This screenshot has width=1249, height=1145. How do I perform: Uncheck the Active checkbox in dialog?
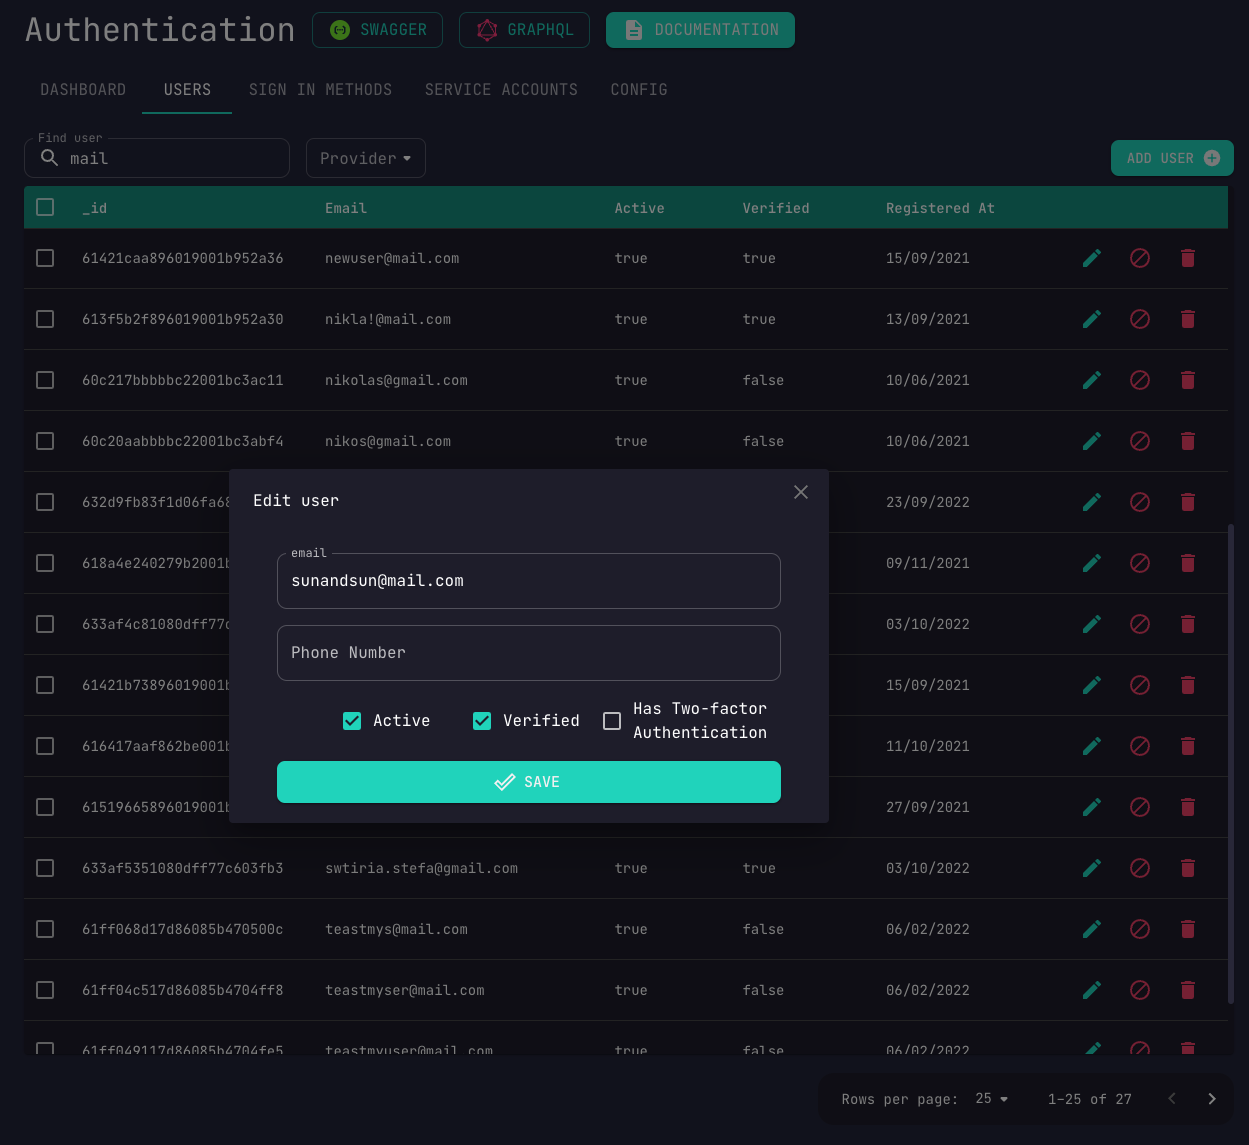352,721
